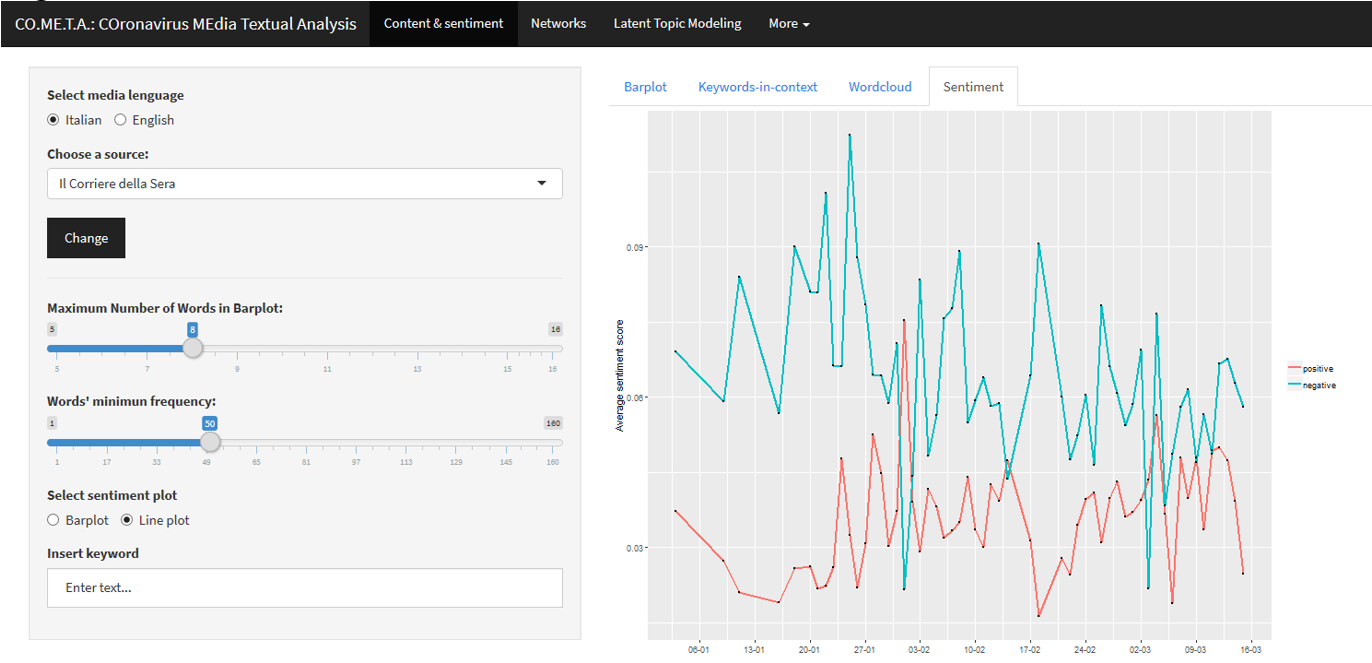Click the negative legend entry
The image size is (1372, 663).
1312,385
